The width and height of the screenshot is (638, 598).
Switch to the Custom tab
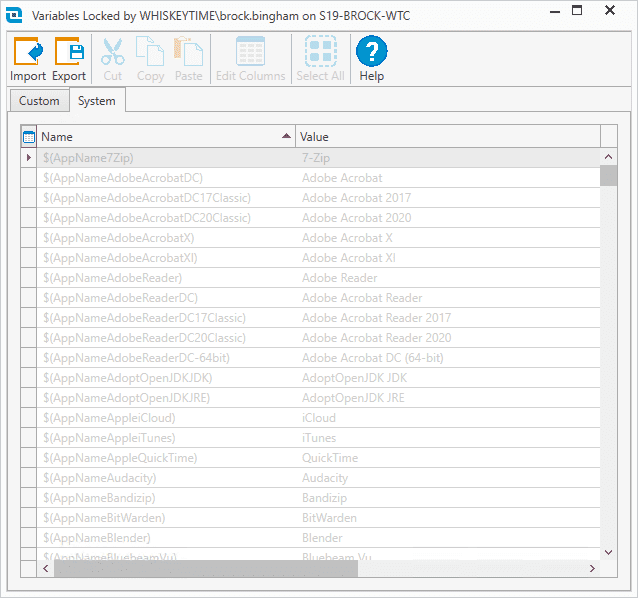(39, 101)
